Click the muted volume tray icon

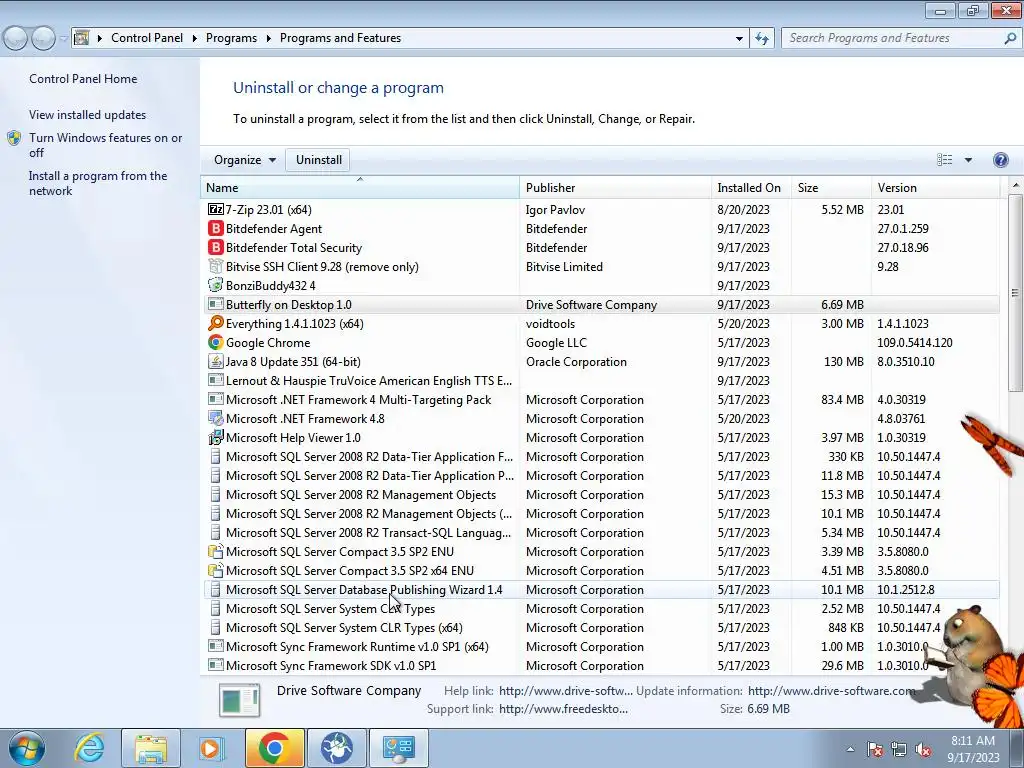pos(923,750)
